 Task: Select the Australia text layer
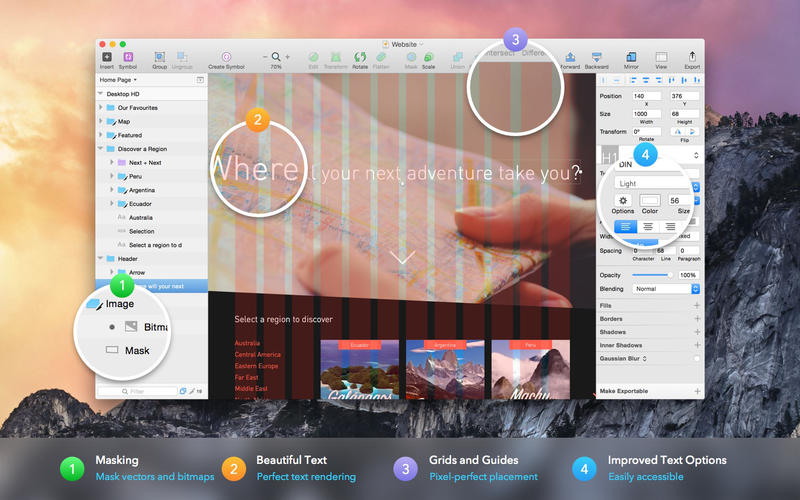click(x=141, y=217)
